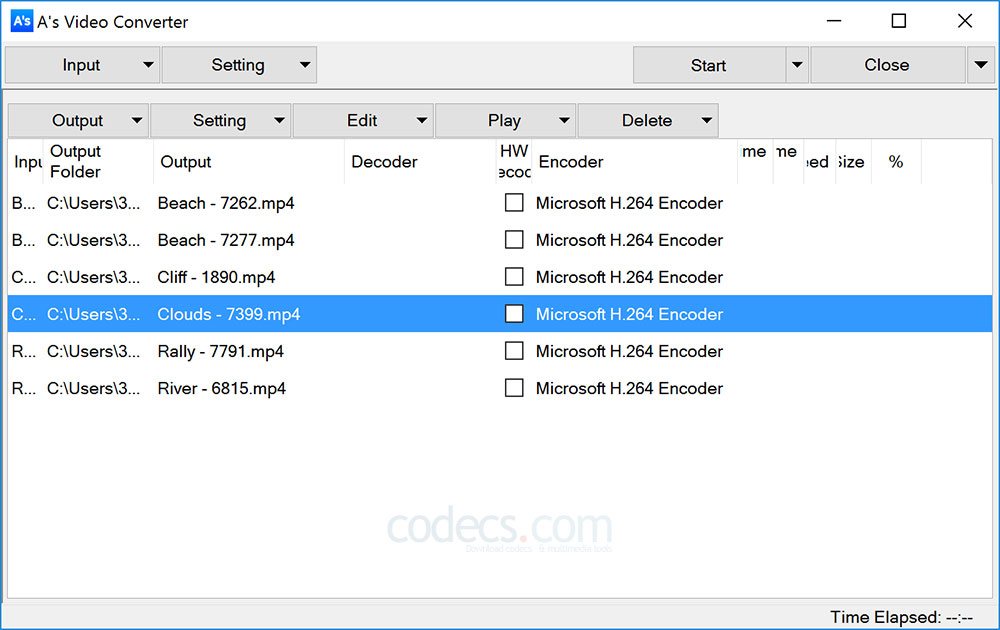Image resolution: width=1000 pixels, height=630 pixels.
Task: Click the Encoder column header
Action: (x=635, y=161)
